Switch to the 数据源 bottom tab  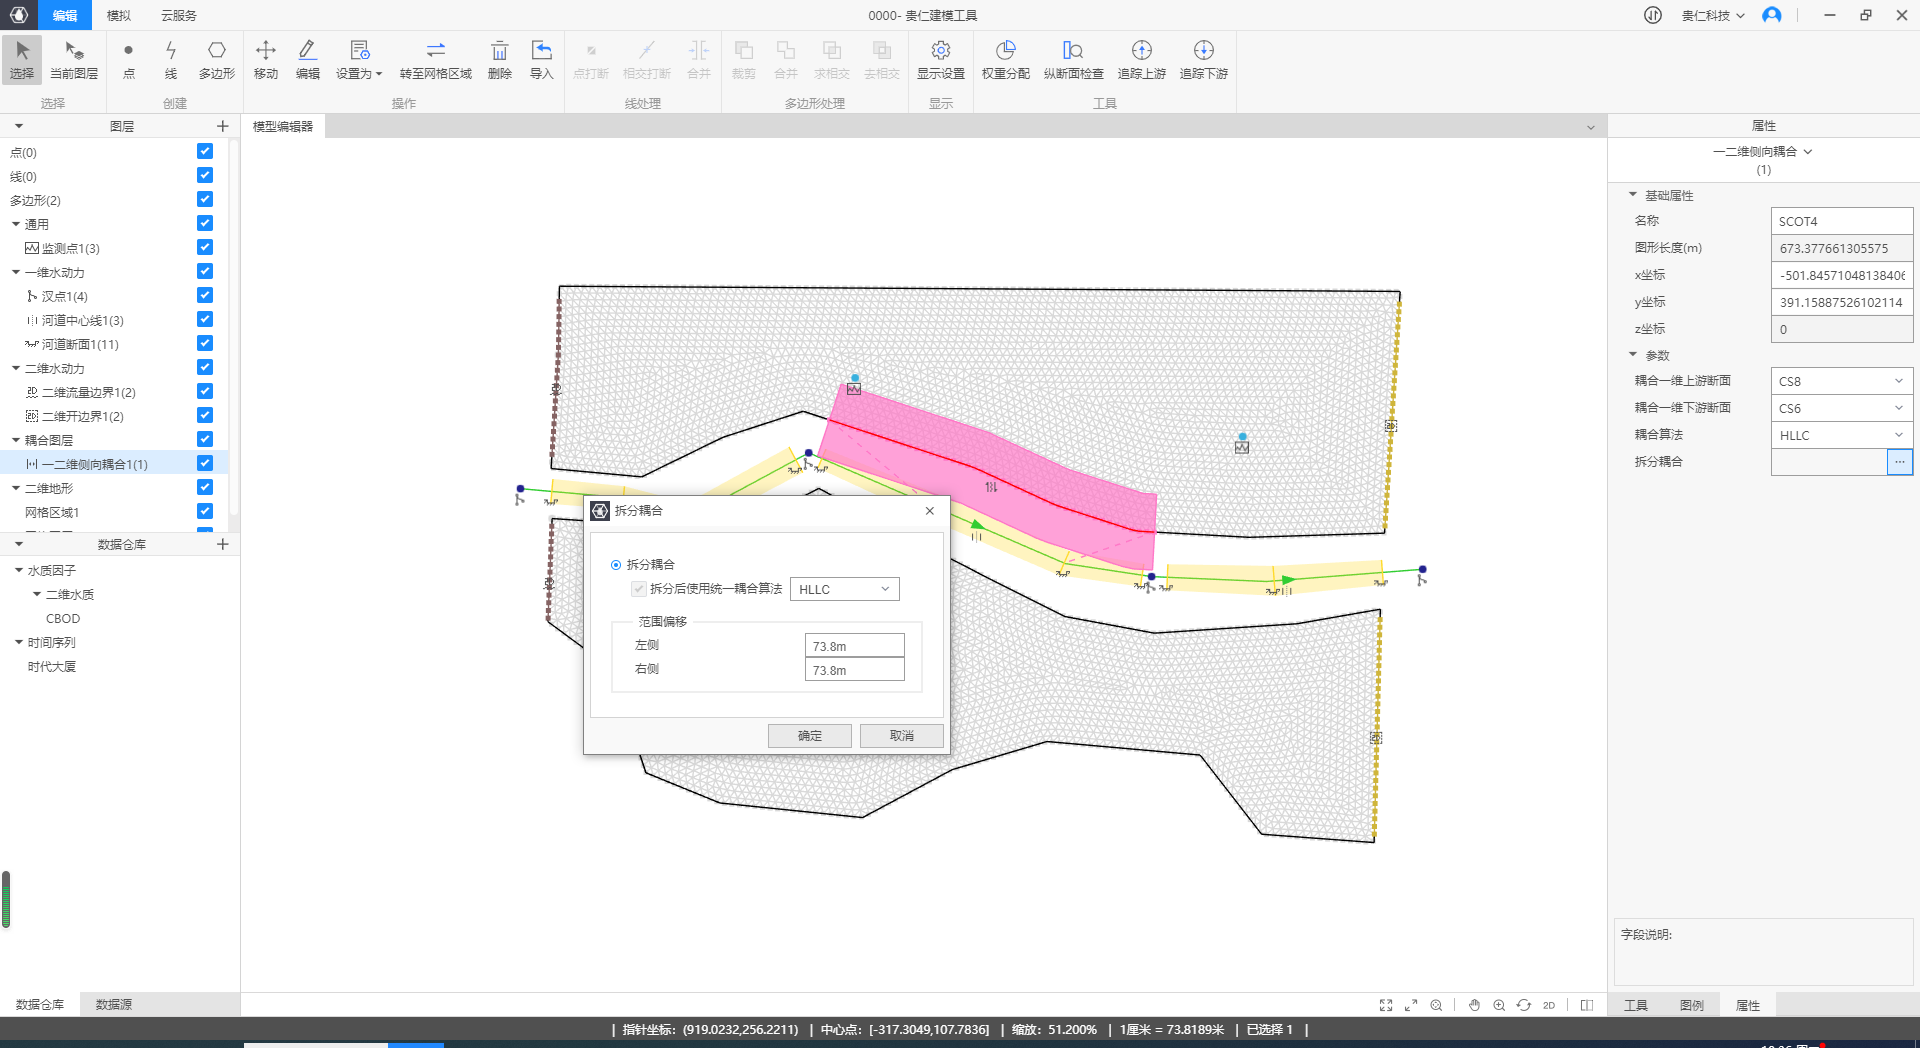coord(113,1004)
